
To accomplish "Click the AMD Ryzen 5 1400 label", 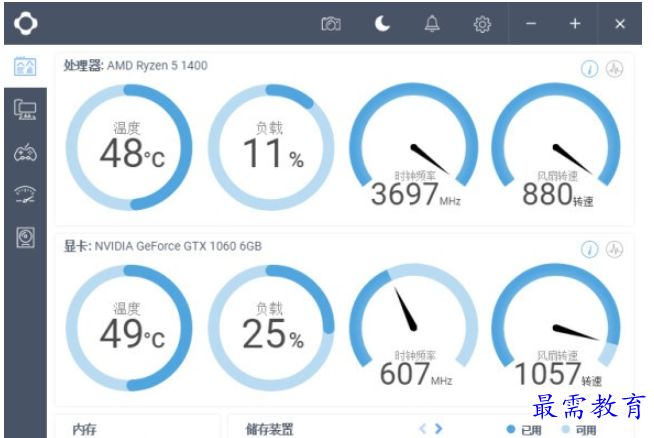I will tap(157, 65).
